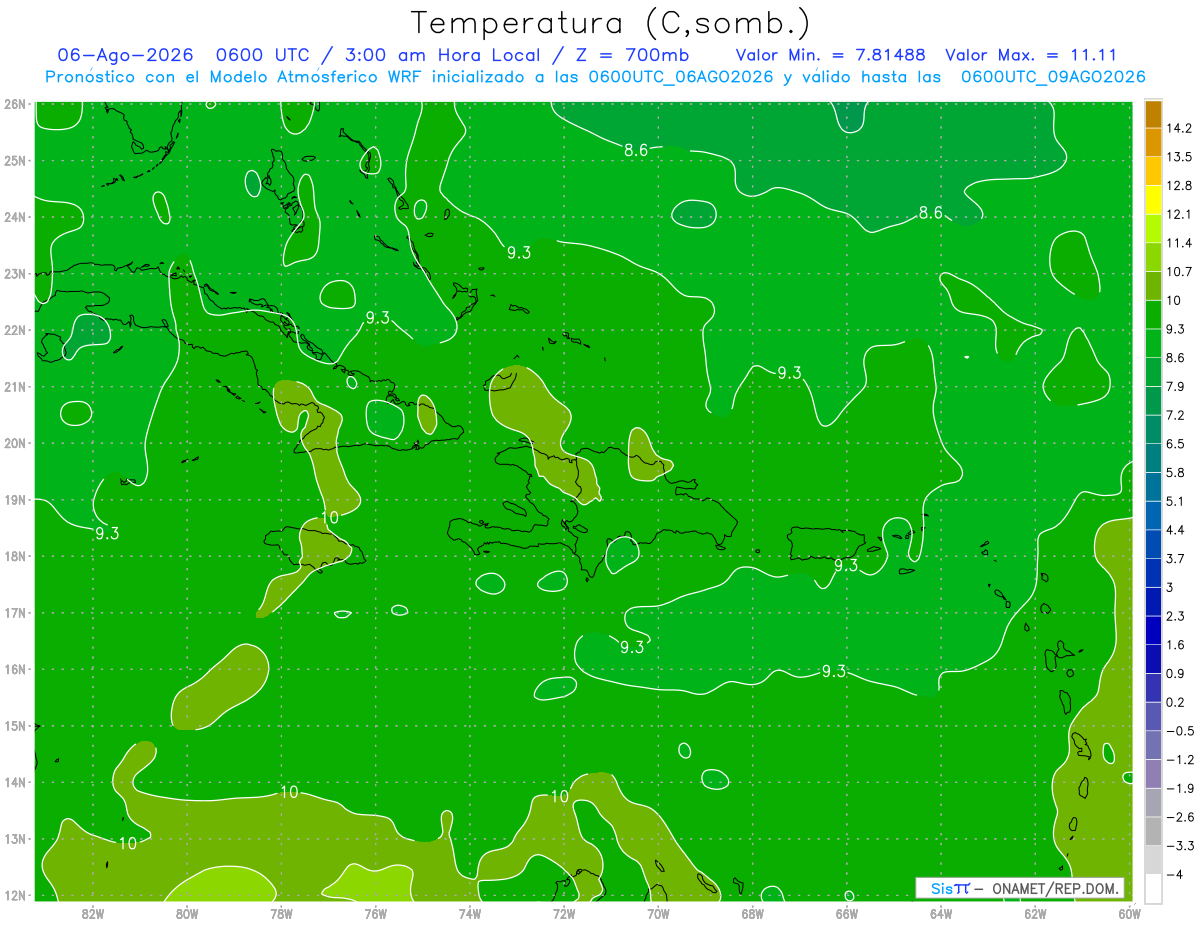The width and height of the screenshot is (1200, 927).
Task: Select the valid-until stamp "0600UTC_09AGO2026"
Action: 1053,77
